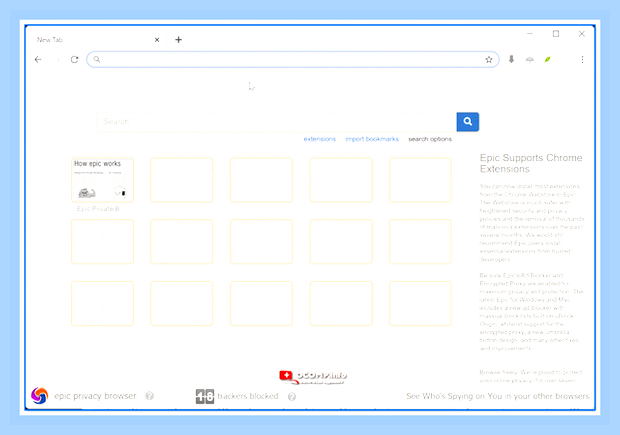Viewport: 620px width, 435px height.
Task: Open the three-dot browser menu
Action: [582, 60]
